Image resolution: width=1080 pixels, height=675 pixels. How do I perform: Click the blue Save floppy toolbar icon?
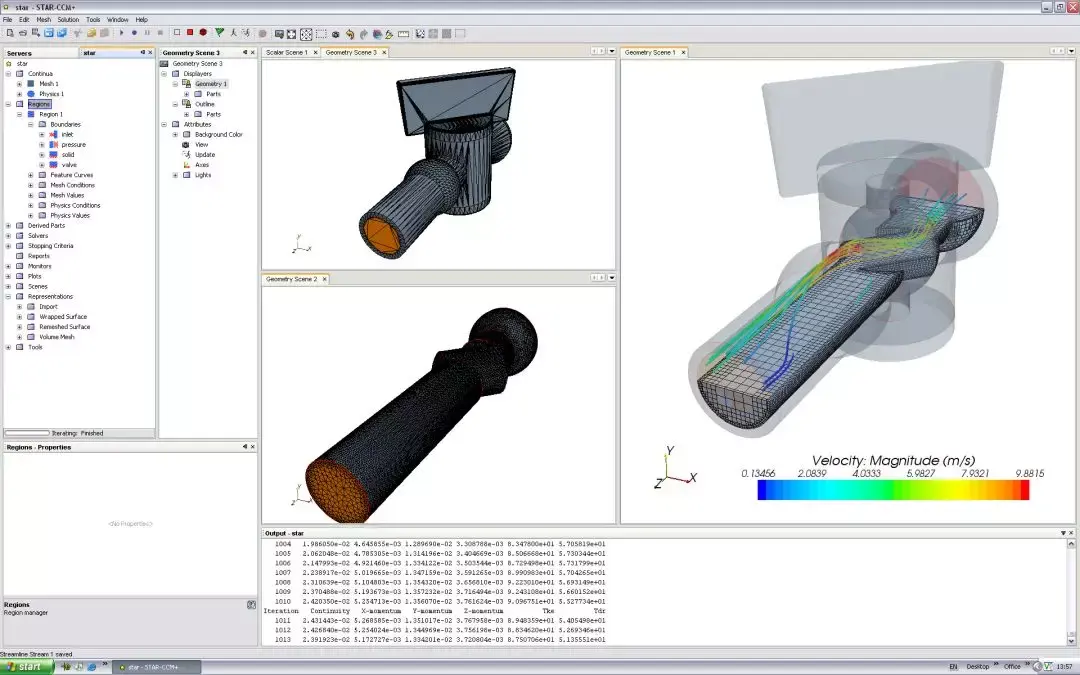coord(48,32)
